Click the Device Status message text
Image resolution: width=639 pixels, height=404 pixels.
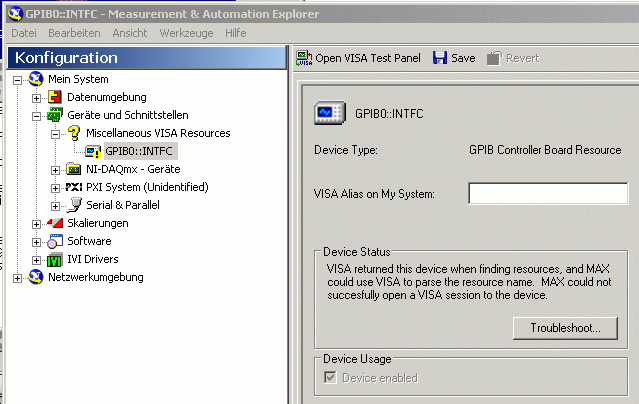point(469,282)
